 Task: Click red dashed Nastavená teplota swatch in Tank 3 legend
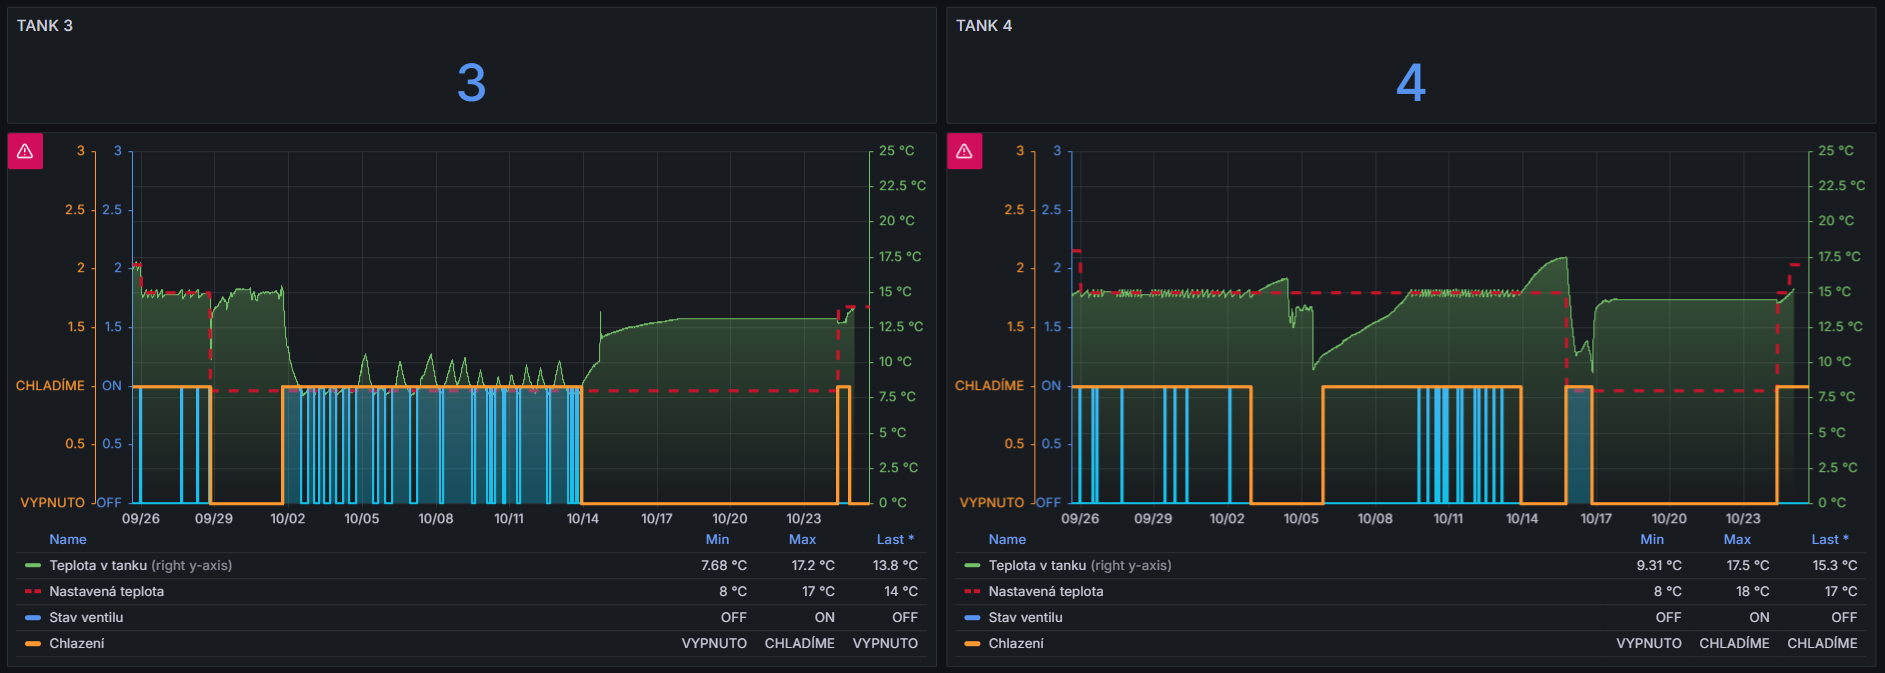tap(33, 592)
